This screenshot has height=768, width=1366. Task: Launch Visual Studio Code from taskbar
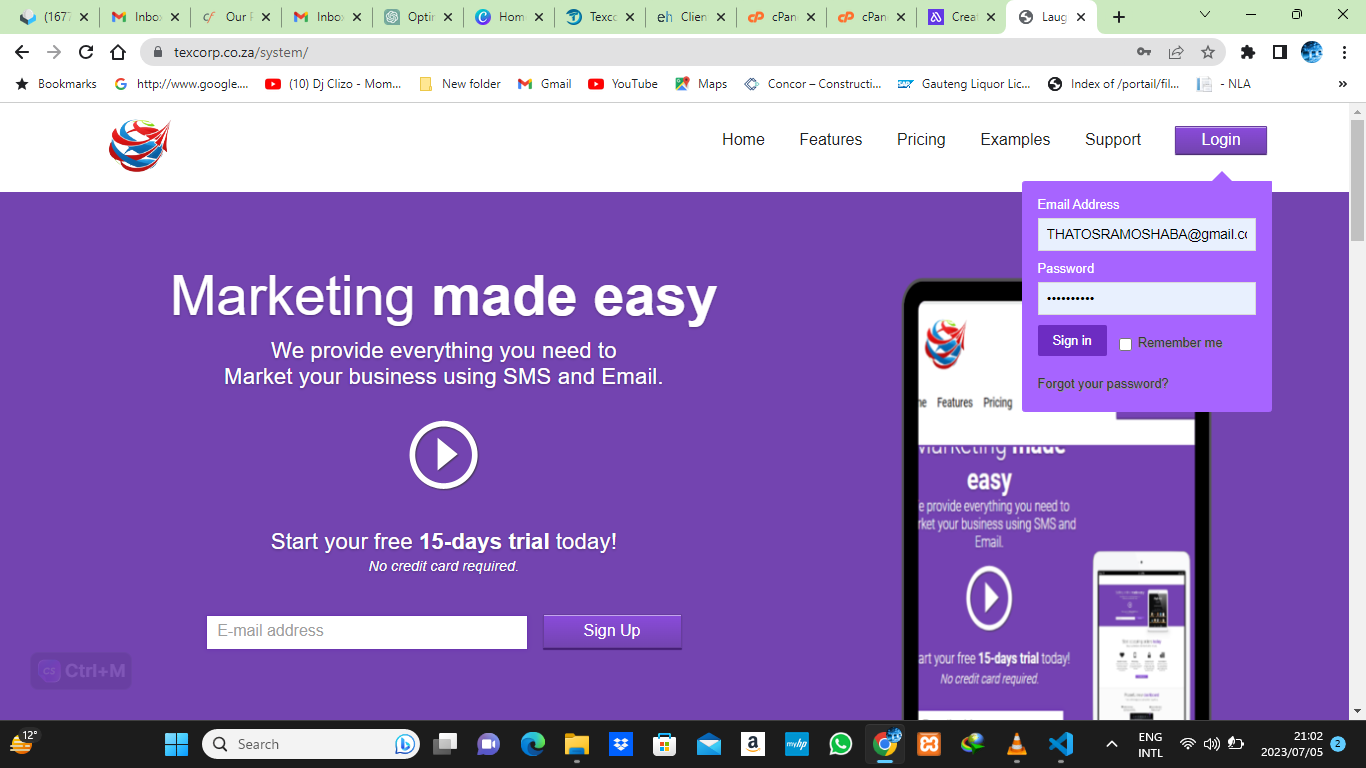coord(1060,744)
